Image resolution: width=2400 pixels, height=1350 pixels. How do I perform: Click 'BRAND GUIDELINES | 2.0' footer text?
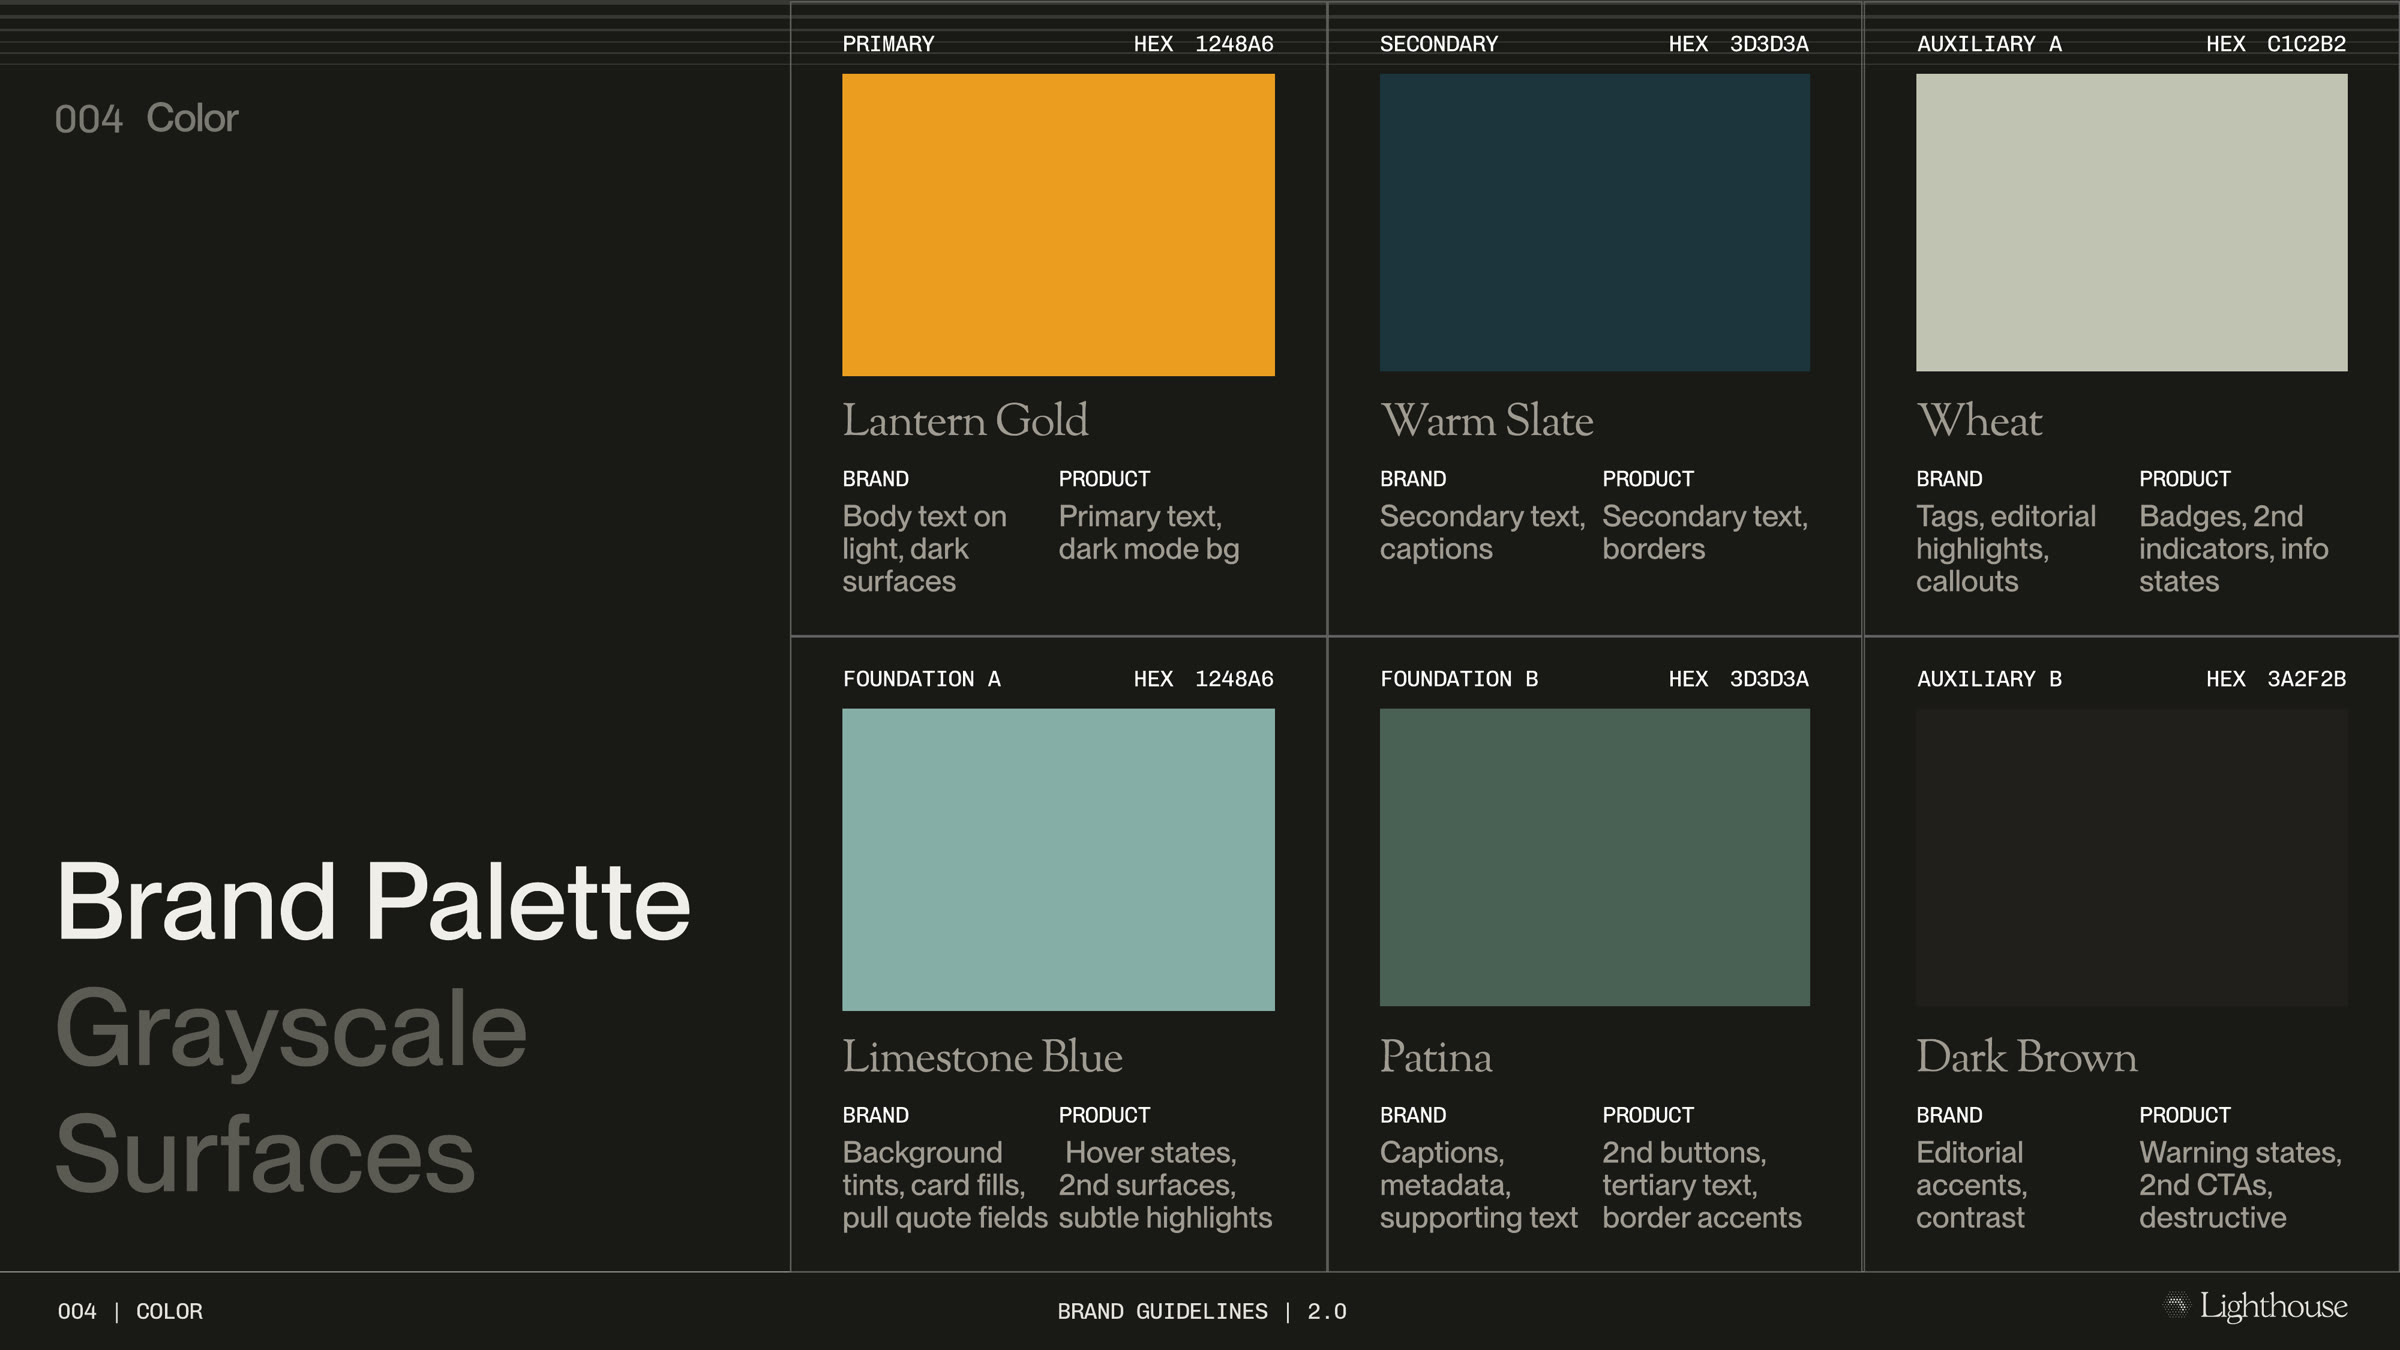point(1202,1311)
